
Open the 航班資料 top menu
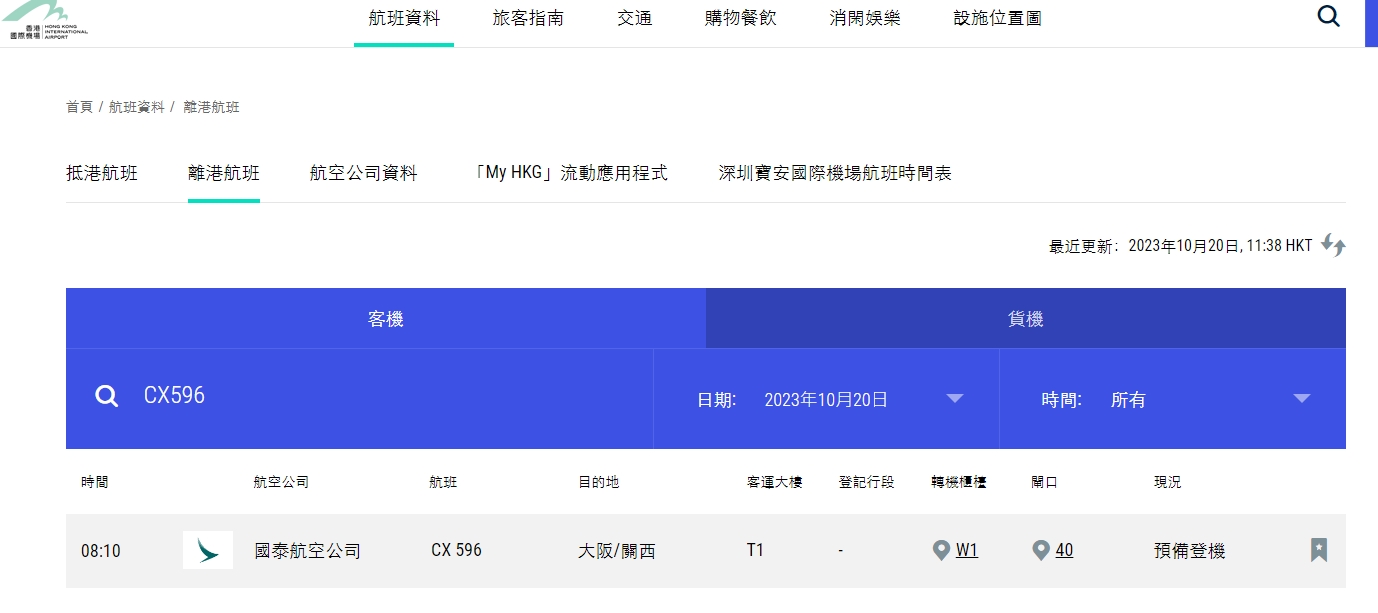404,18
